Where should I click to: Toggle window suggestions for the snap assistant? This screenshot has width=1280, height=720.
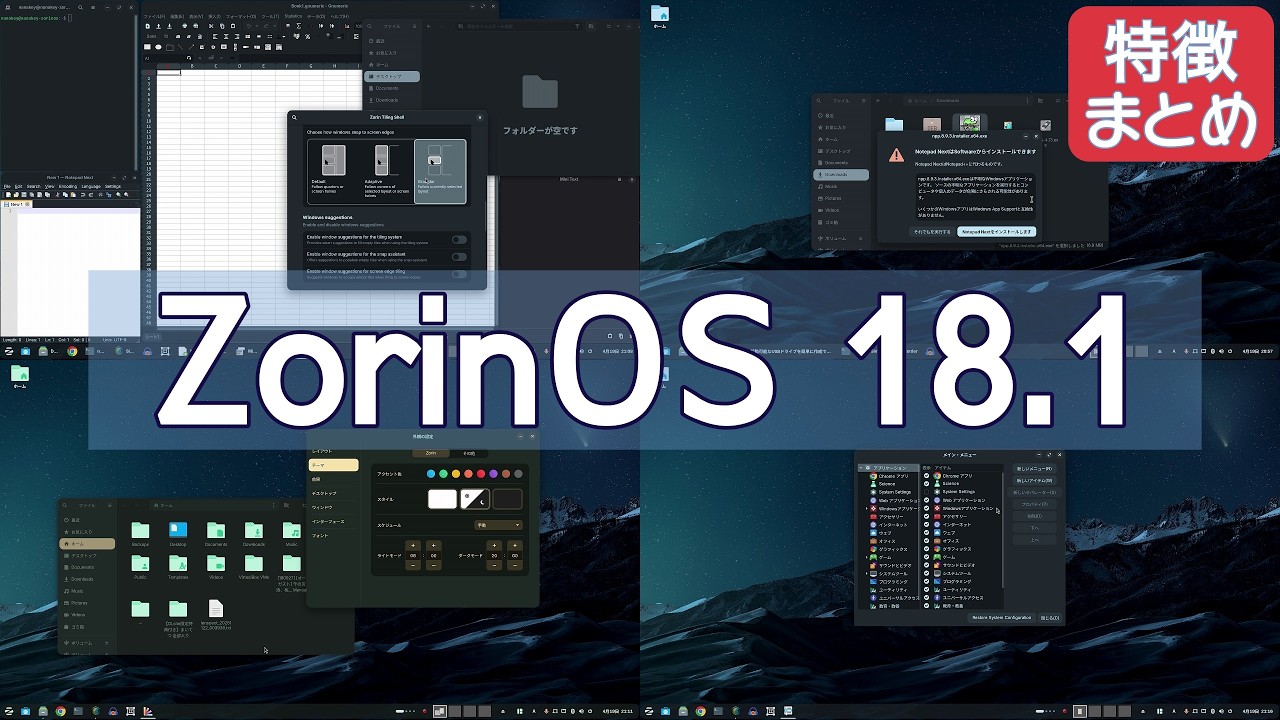tap(459, 256)
